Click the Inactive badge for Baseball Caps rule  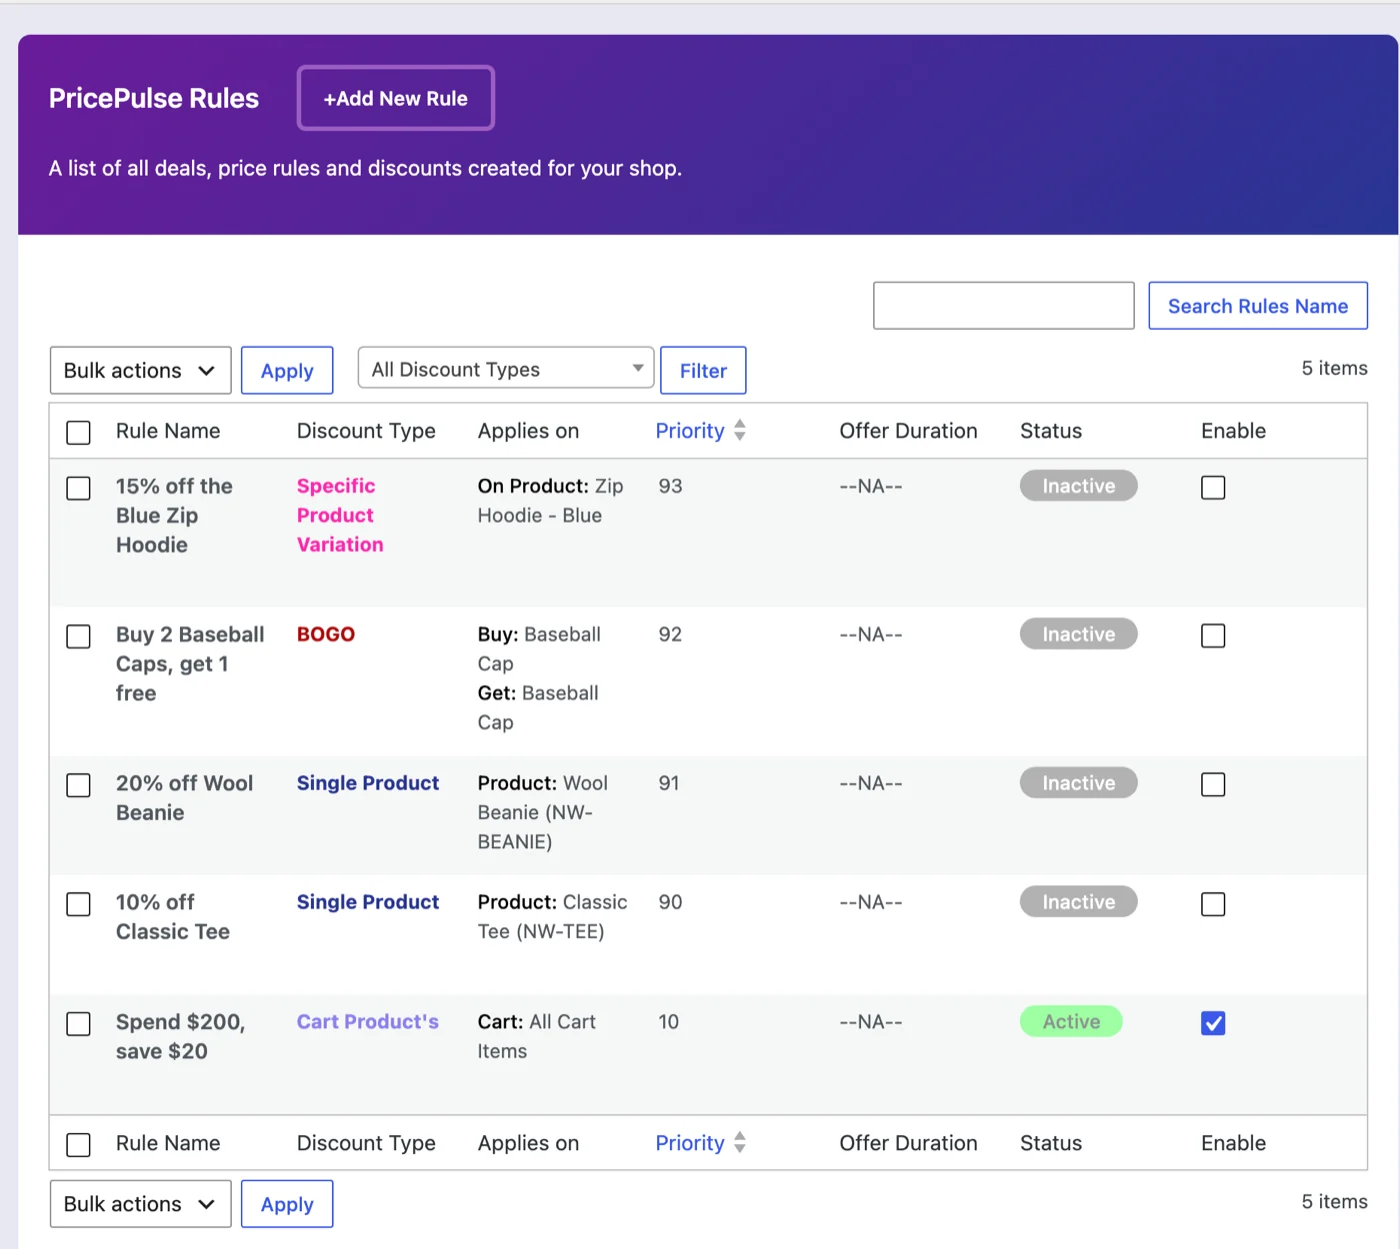(1078, 634)
